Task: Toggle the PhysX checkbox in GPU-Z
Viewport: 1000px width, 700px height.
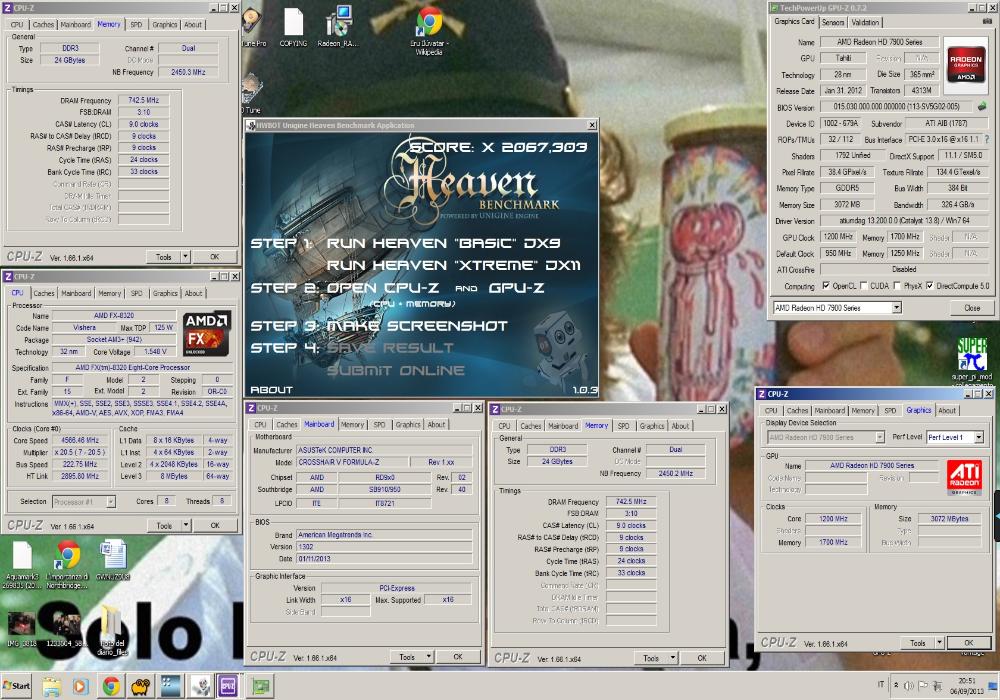Action: click(x=897, y=286)
